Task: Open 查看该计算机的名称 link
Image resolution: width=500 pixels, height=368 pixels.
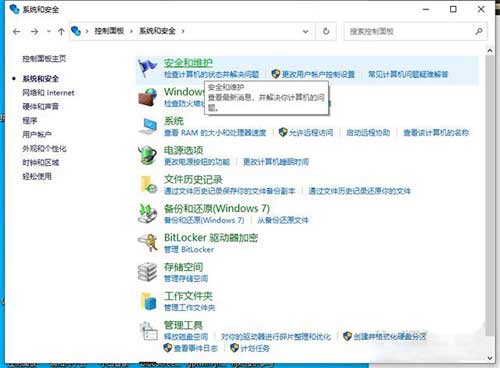Action: point(436,132)
